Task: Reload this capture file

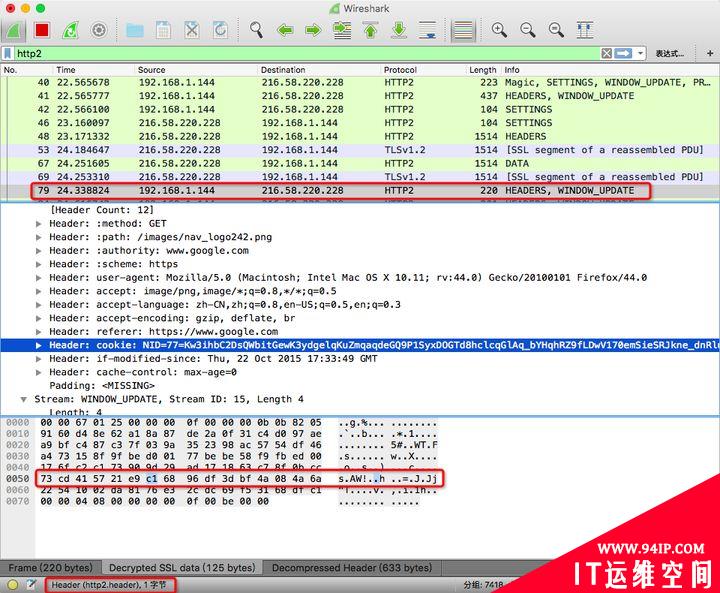Action: (220, 30)
